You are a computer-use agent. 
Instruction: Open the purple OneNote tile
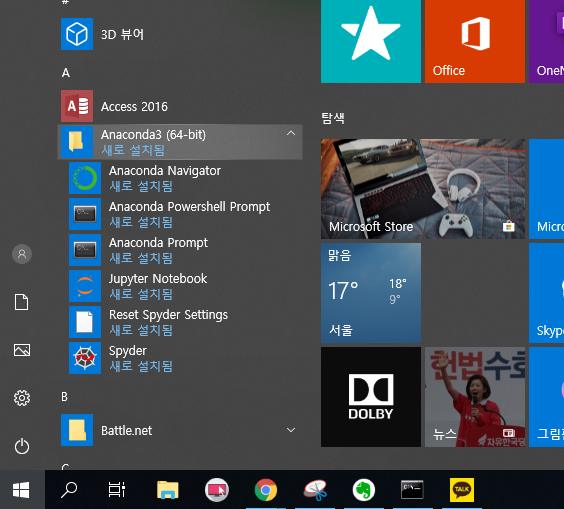tap(546, 41)
